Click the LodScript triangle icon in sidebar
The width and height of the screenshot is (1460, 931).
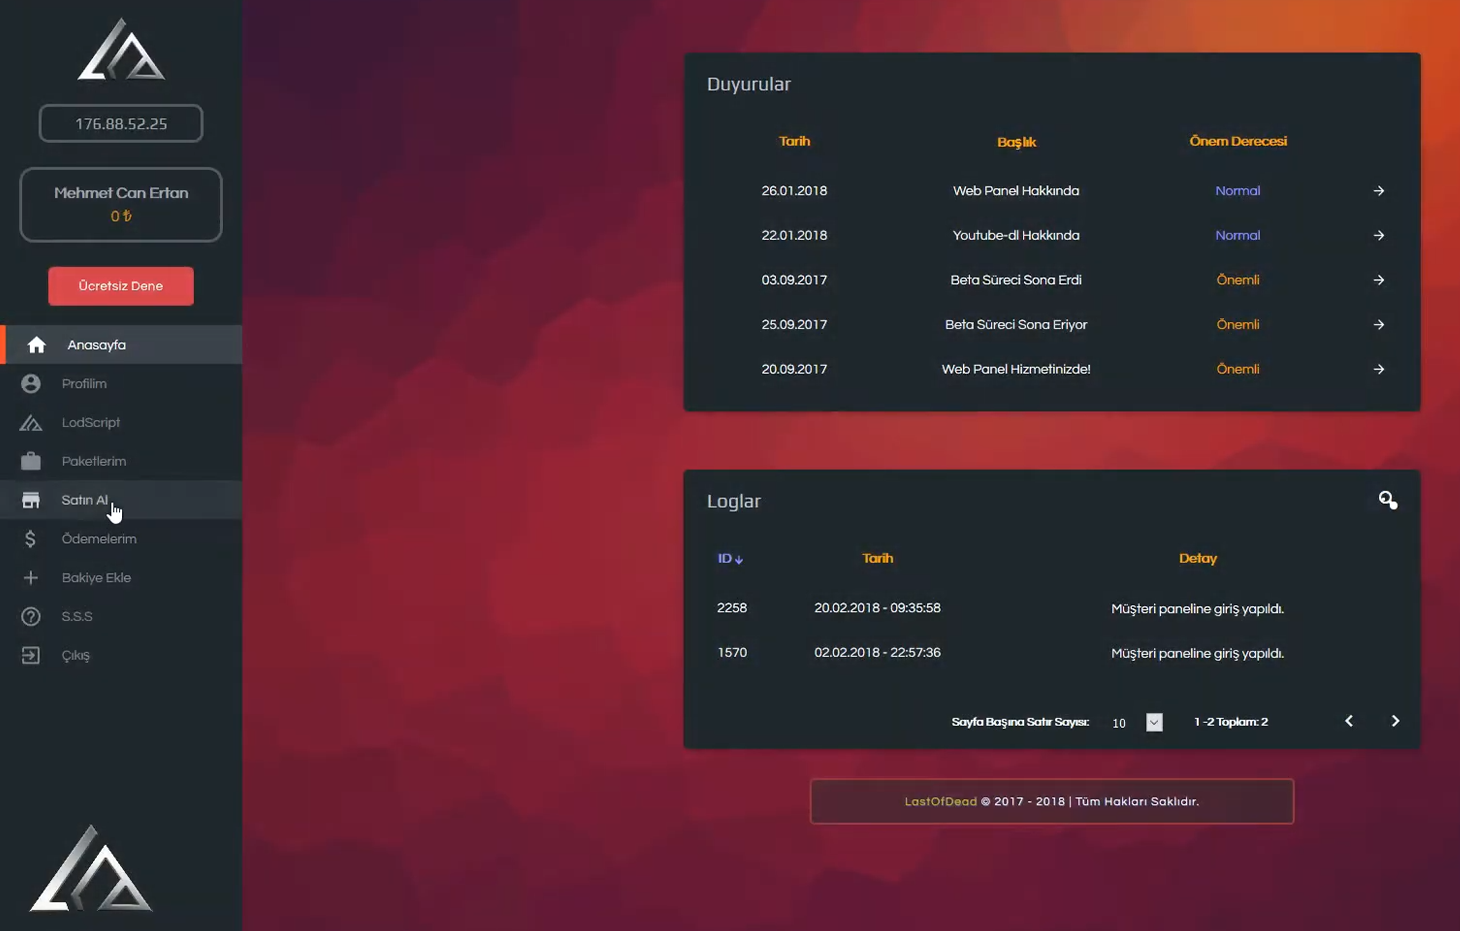pos(31,423)
